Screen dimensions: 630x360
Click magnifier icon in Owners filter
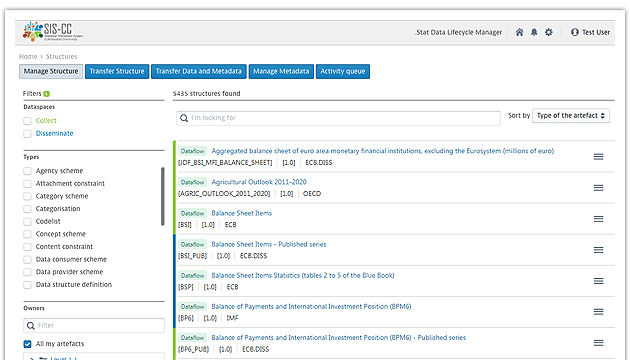click(x=31, y=325)
